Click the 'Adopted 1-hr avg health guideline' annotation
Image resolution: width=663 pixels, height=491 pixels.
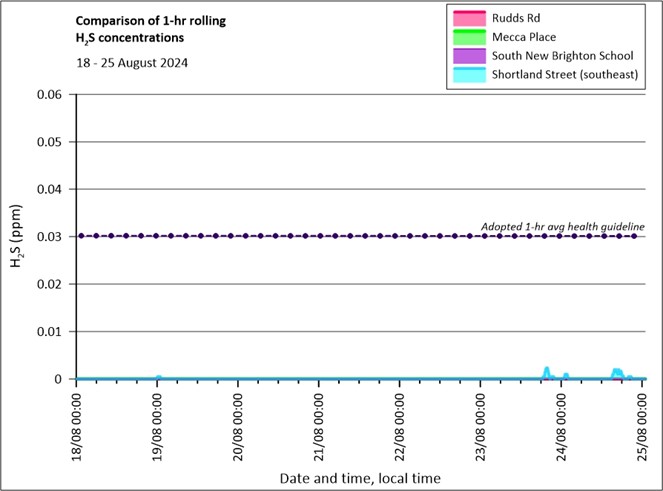561,226
